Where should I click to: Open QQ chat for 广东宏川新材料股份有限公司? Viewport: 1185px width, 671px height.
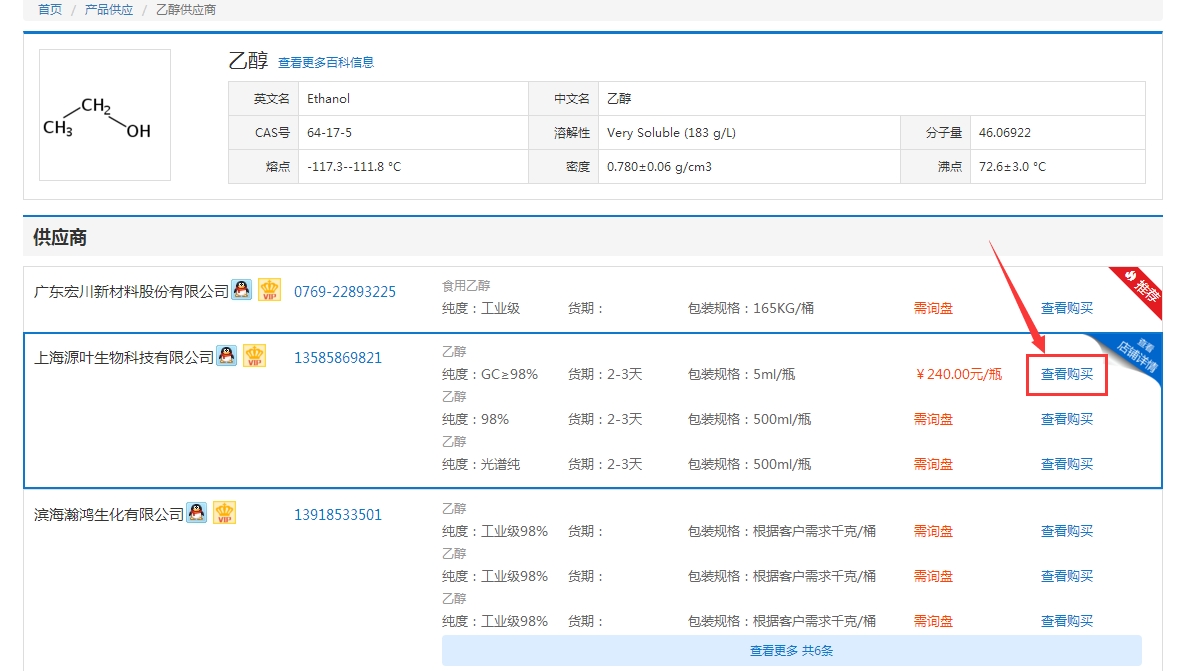[240, 290]
